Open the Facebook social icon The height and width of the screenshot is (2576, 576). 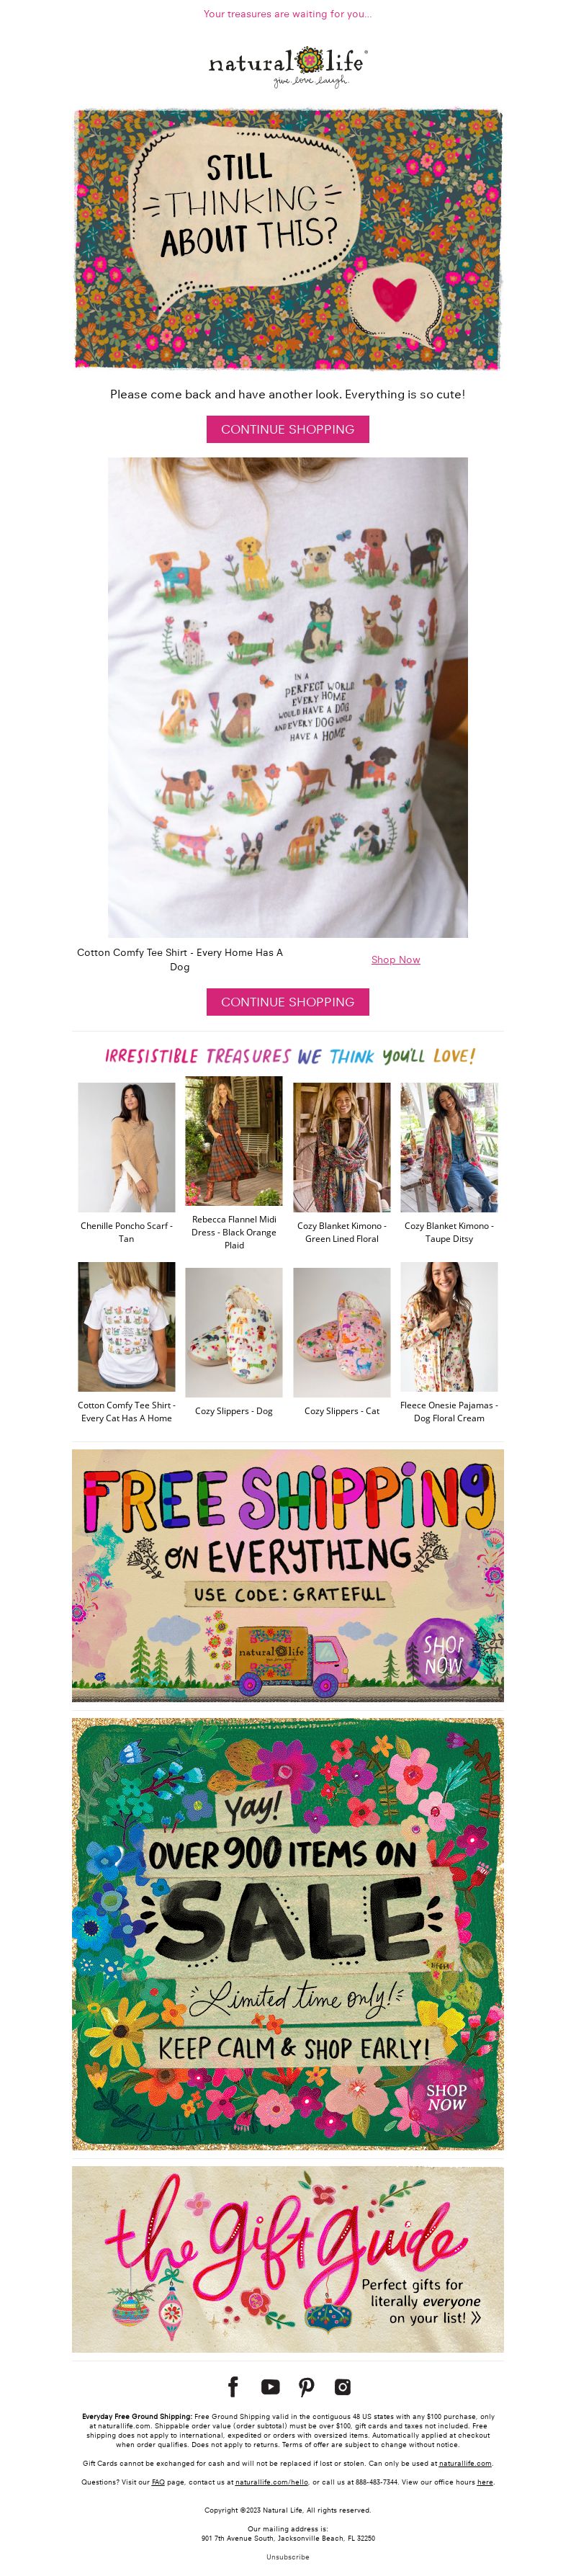(233, 2386)
